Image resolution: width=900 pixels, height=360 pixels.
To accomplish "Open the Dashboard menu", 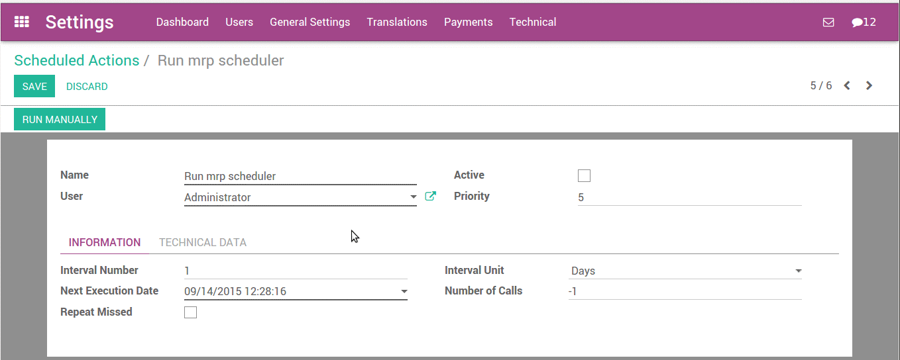I will coord(183,22).
